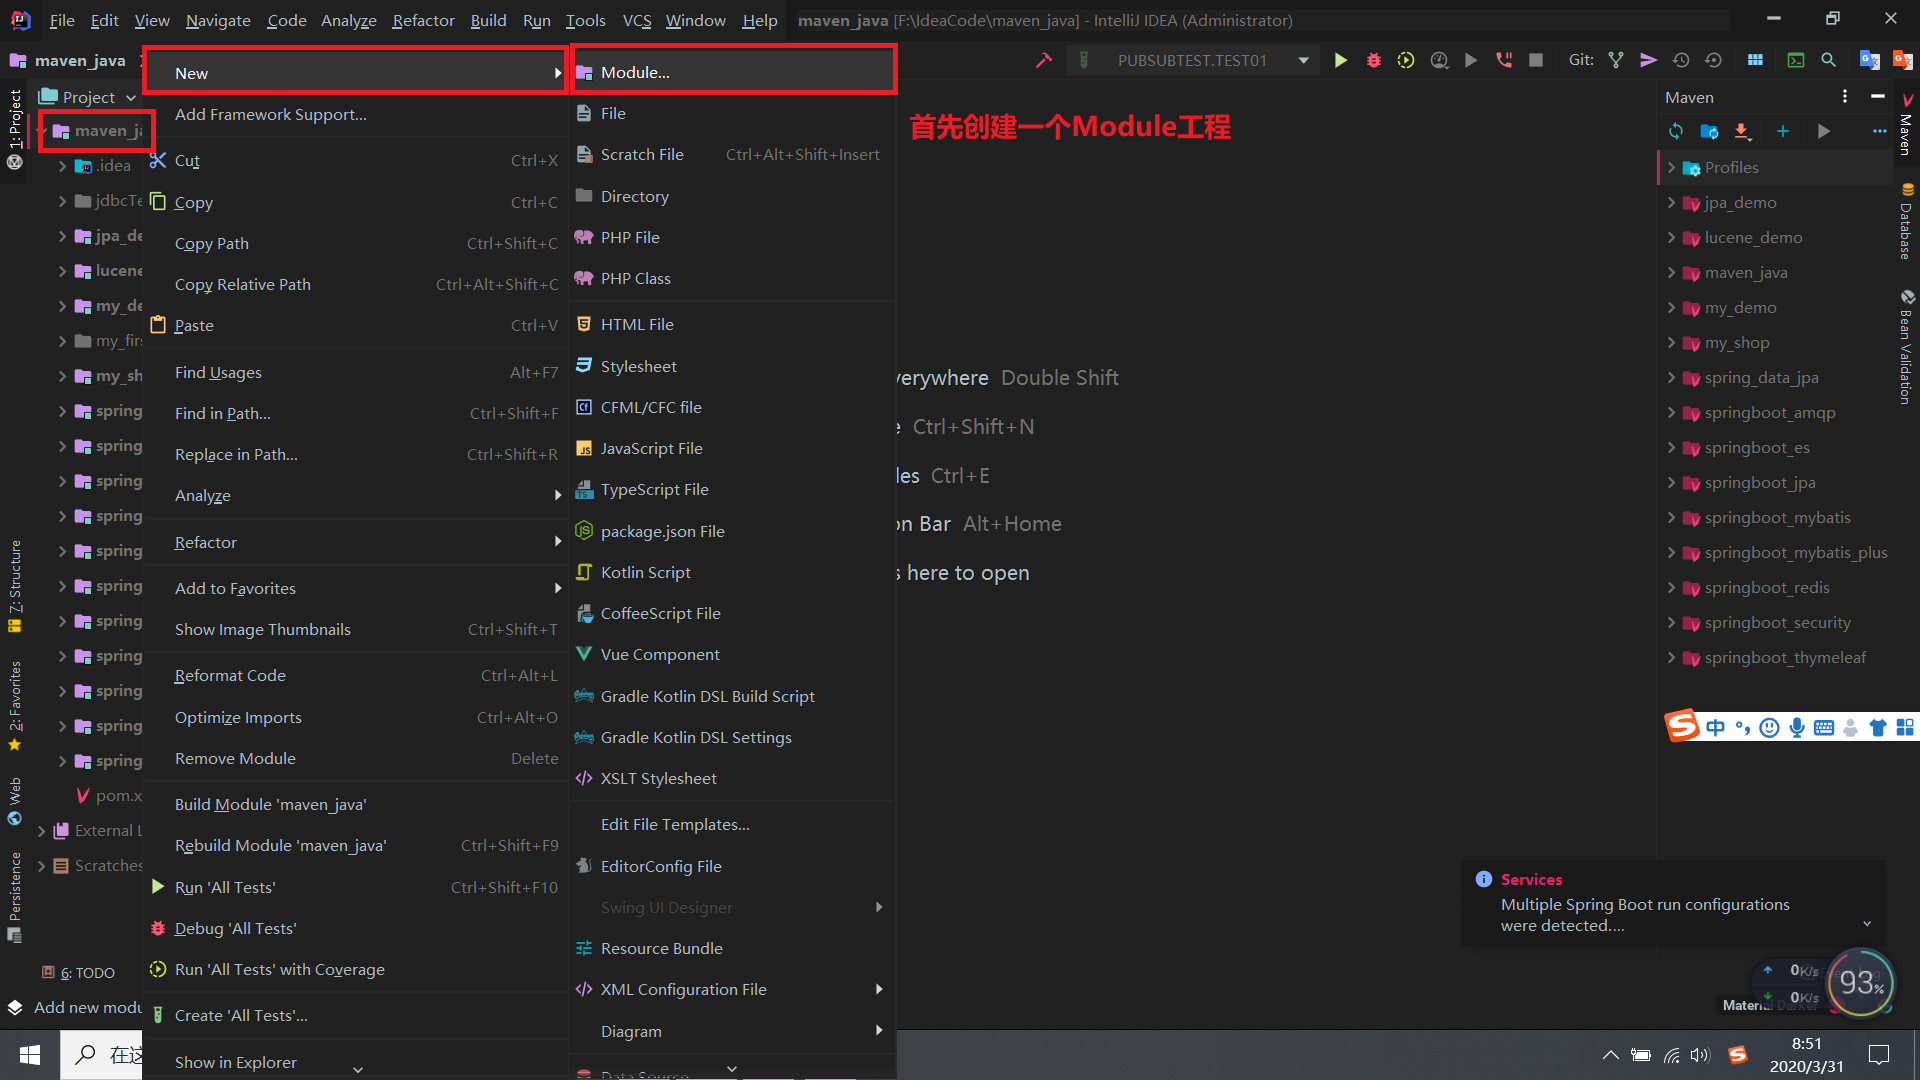Click the circular network speed indicator showing 93%
Image resolution: width=1920 pixels, height=1080 pixels.
pyautogui.click(x=1859, y=983)
